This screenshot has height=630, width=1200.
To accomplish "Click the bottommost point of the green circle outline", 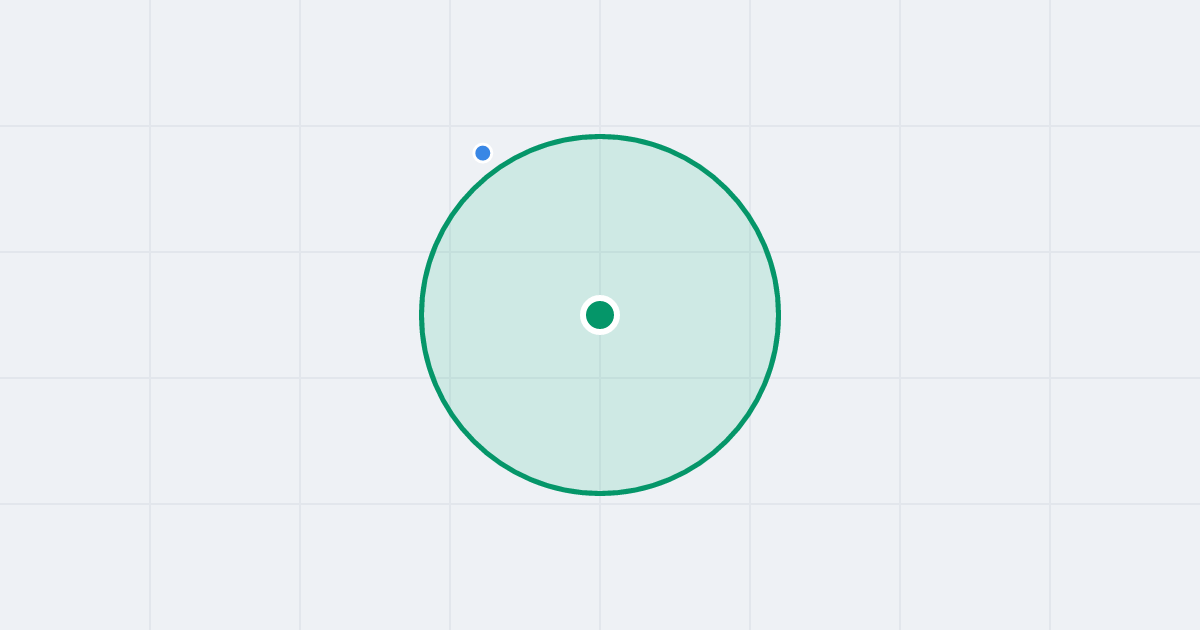I will (x=600, y=493).
